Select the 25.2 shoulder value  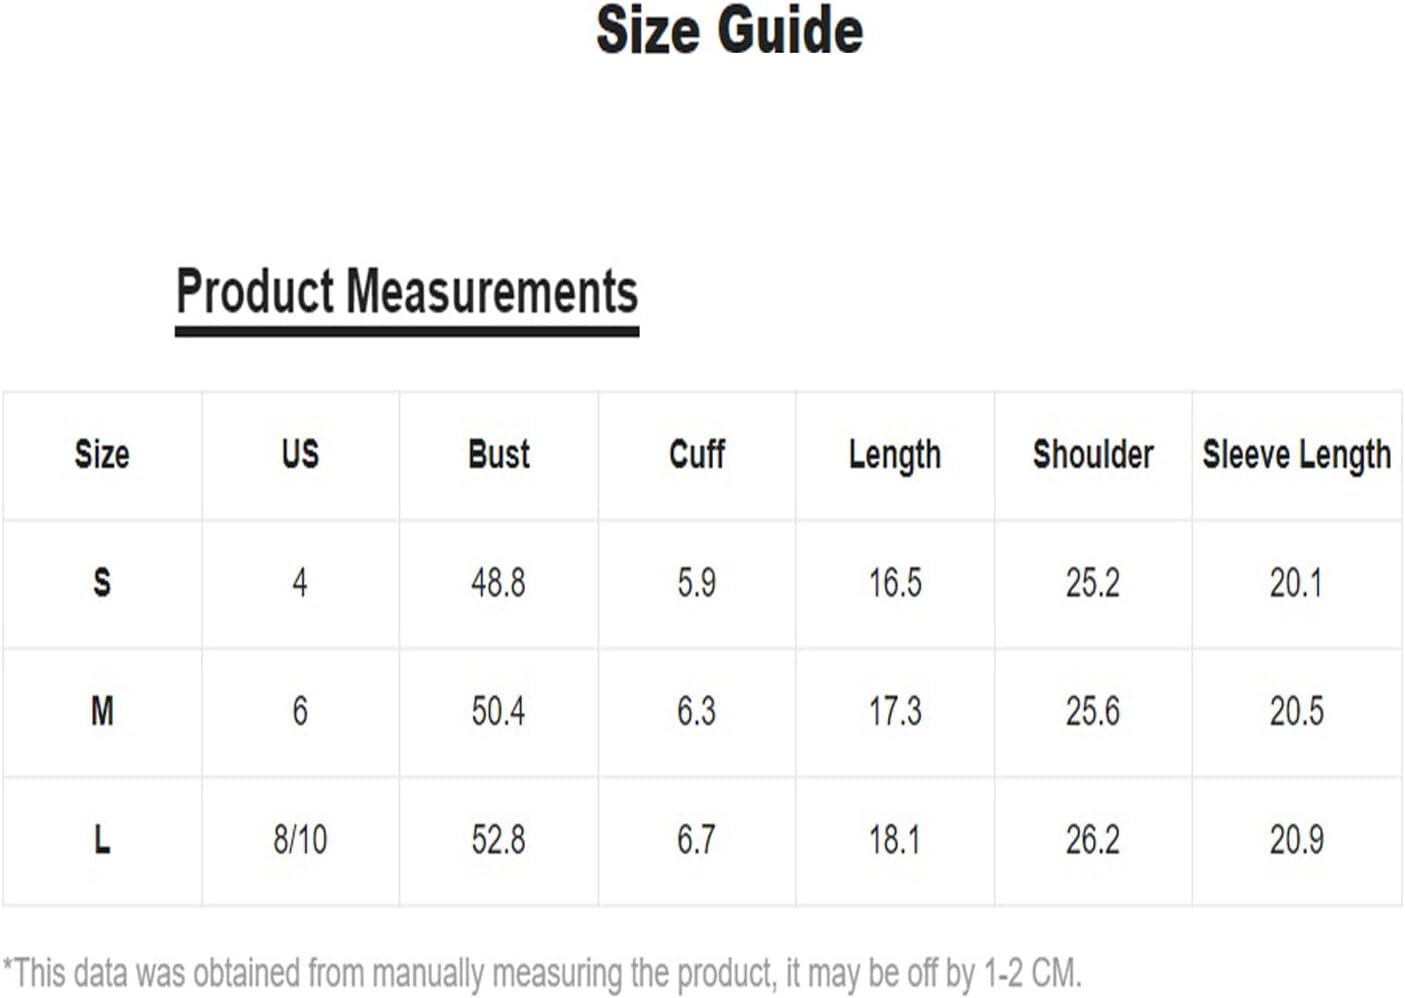pos(1093,583)
